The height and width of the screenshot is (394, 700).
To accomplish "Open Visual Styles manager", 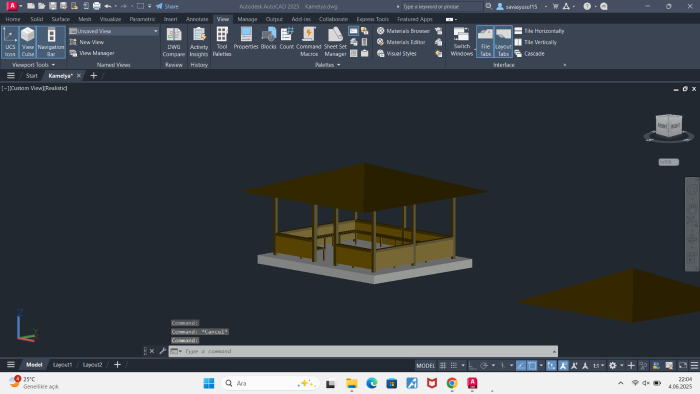I will [396, 54].
